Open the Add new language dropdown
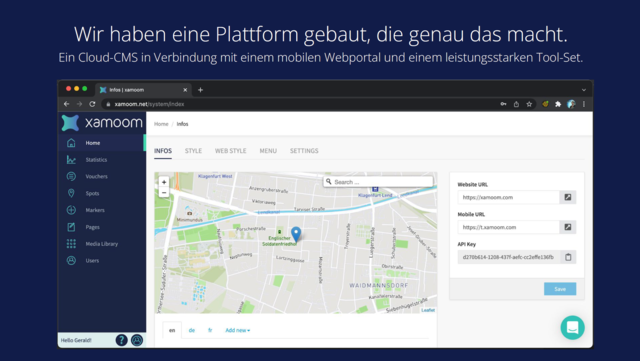Viewport: 640px width, 361px height. (238, 330)
